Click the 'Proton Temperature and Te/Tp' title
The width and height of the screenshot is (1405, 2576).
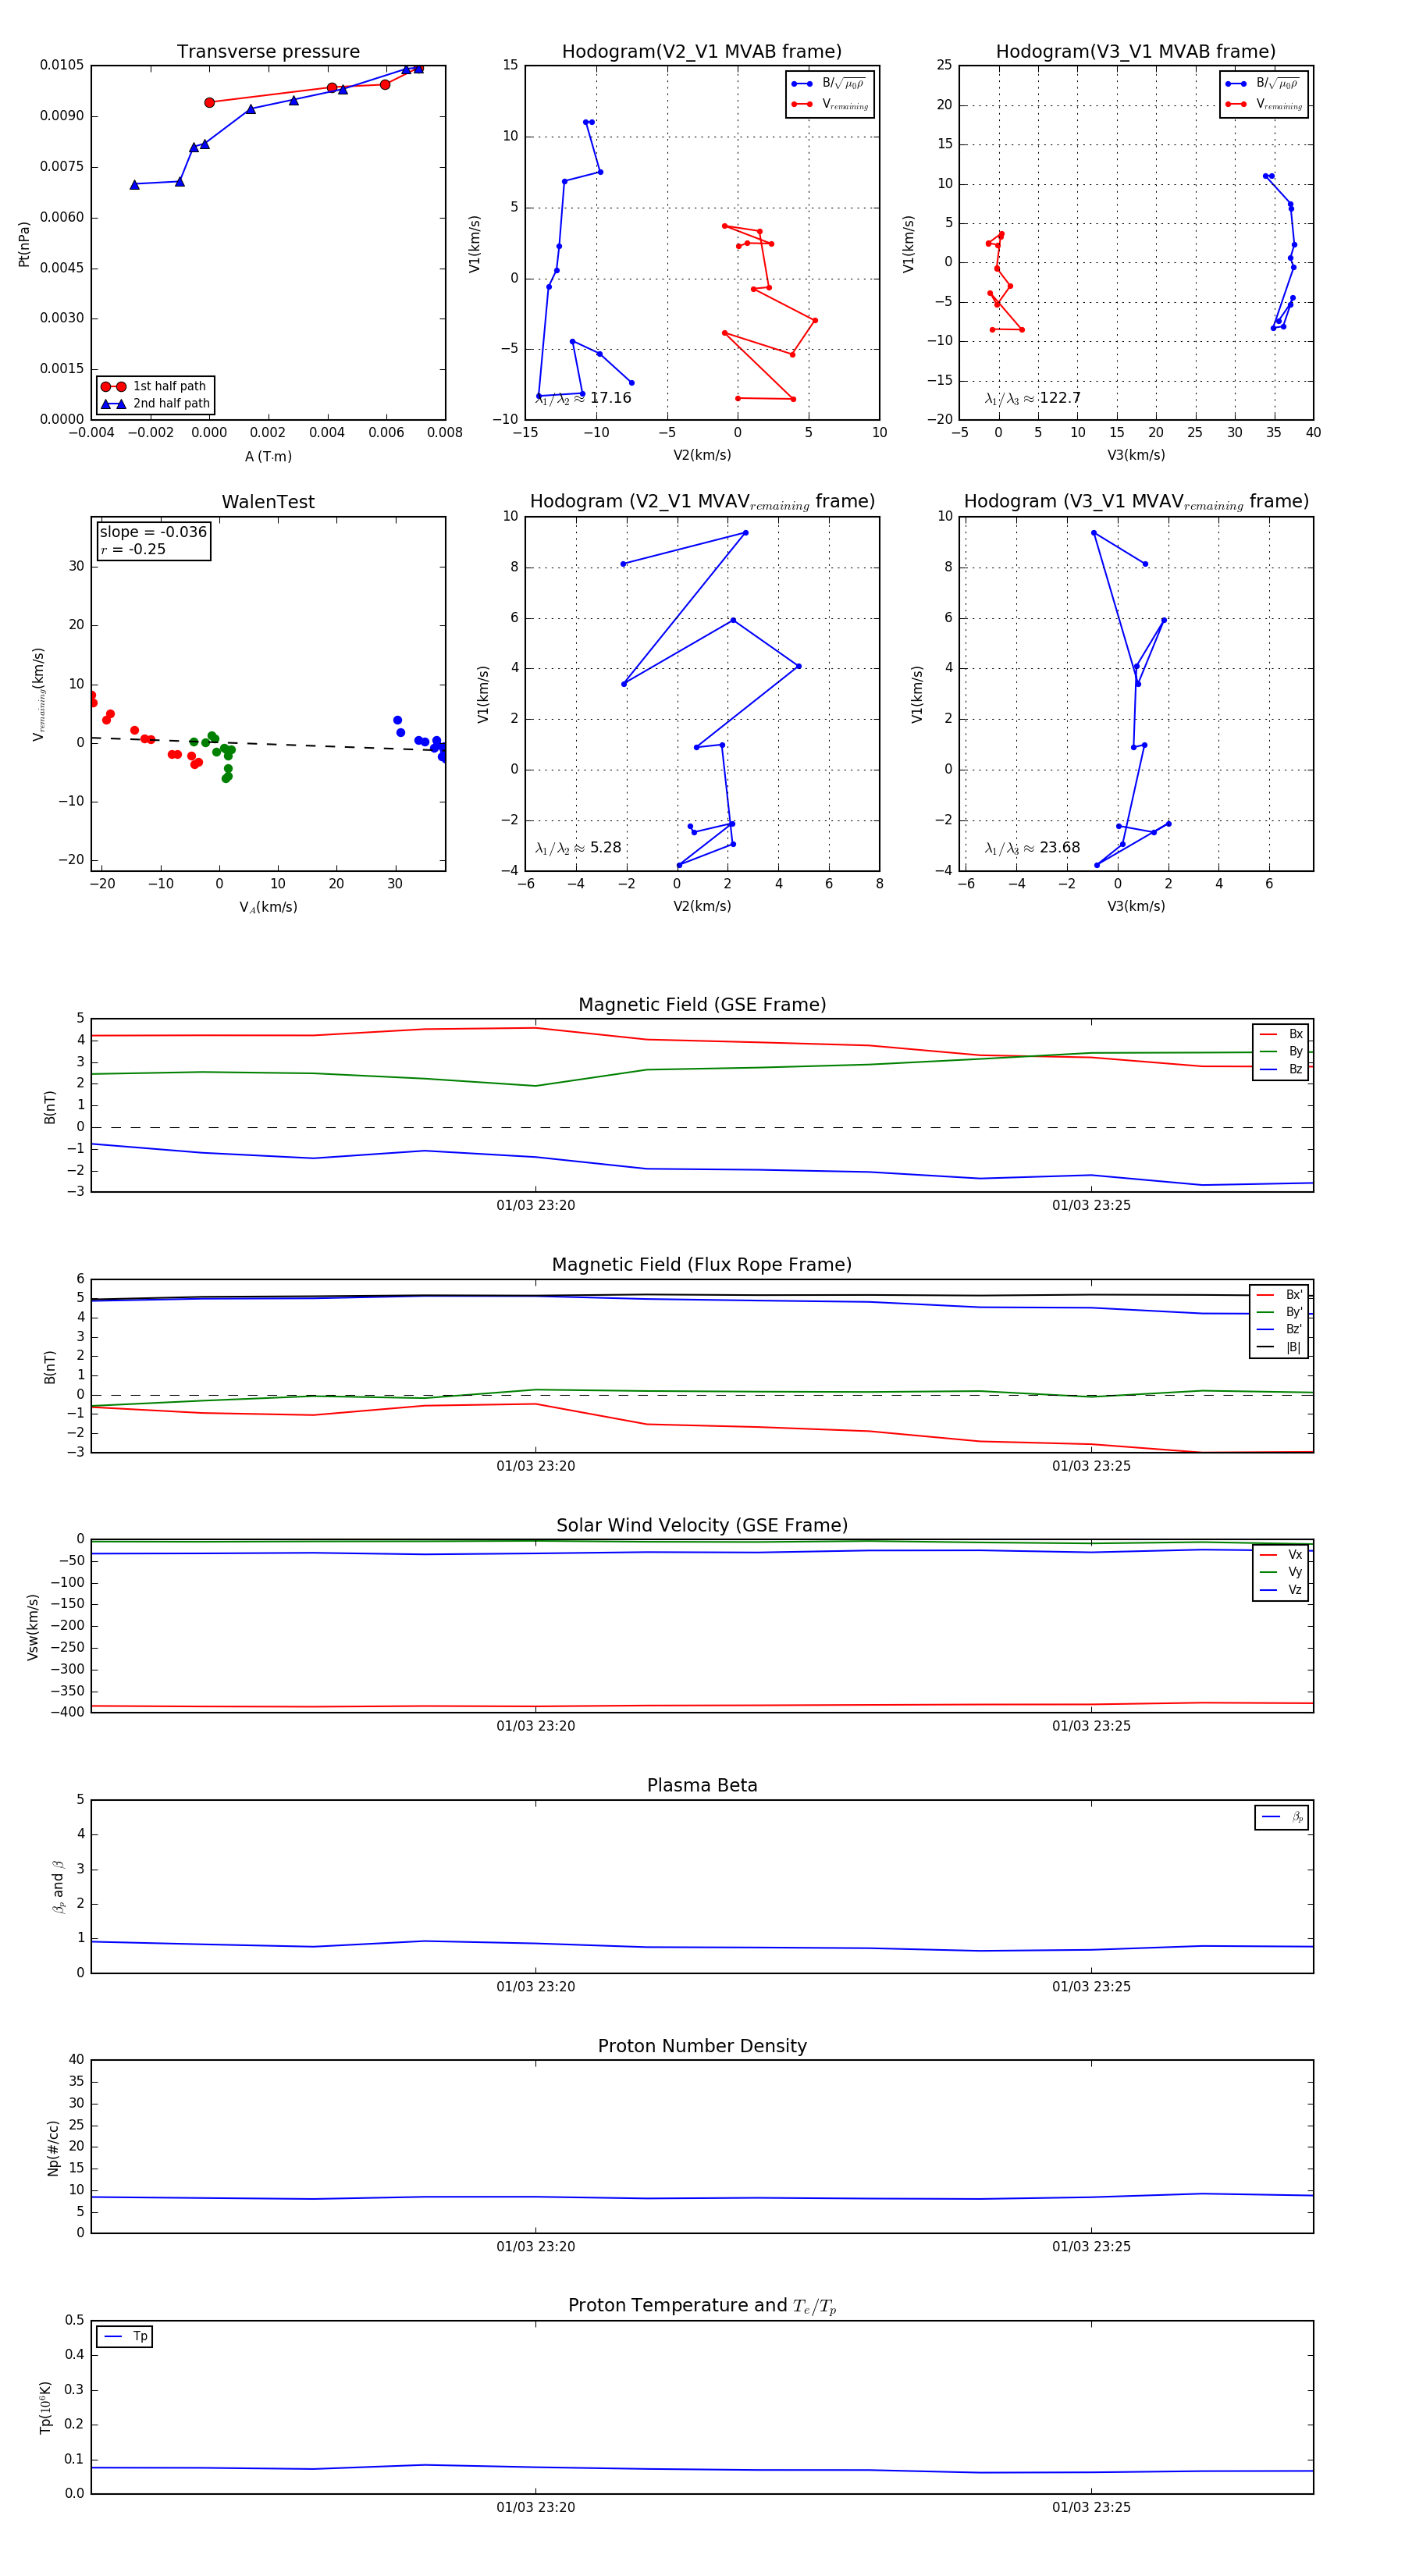point(702,2306)
